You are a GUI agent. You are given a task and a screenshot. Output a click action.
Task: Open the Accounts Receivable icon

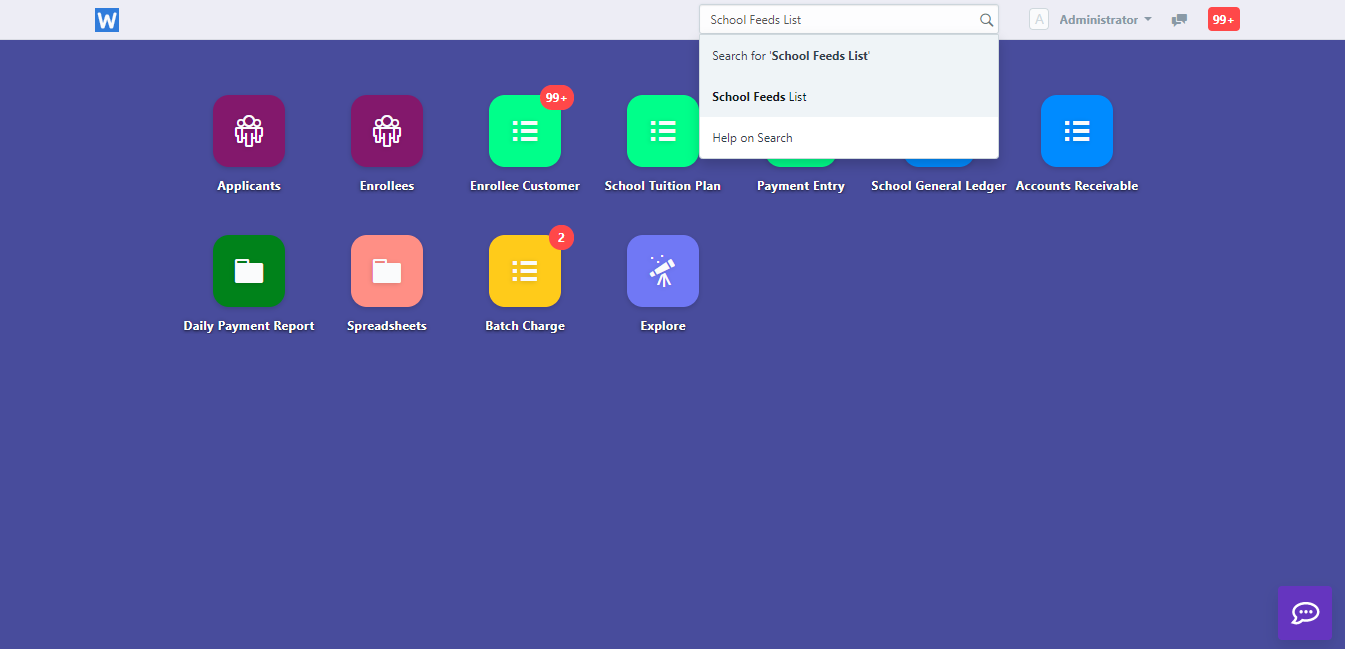pyautogui.click(x=1077, y=131)
